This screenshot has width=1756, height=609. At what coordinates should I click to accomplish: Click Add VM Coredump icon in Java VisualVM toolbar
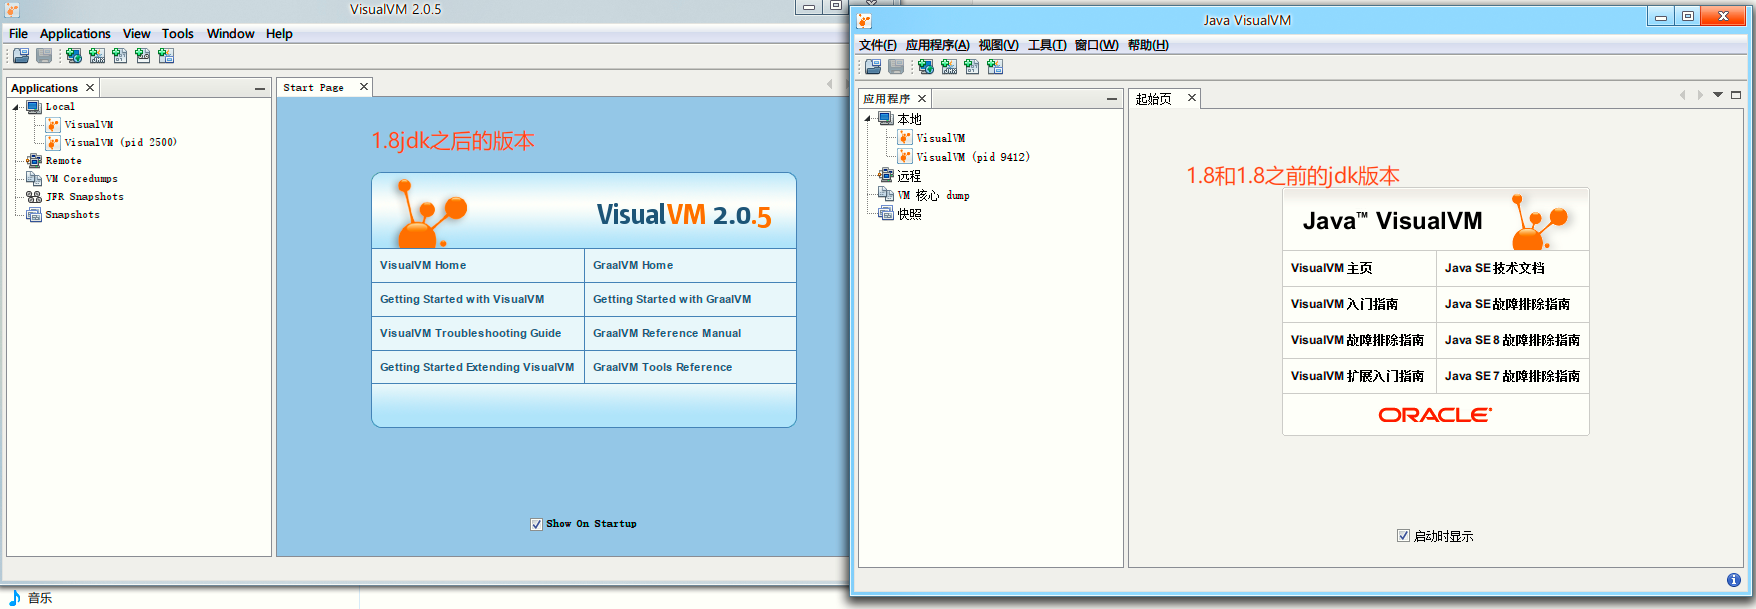pyautogui.click(x=972, y=67)
